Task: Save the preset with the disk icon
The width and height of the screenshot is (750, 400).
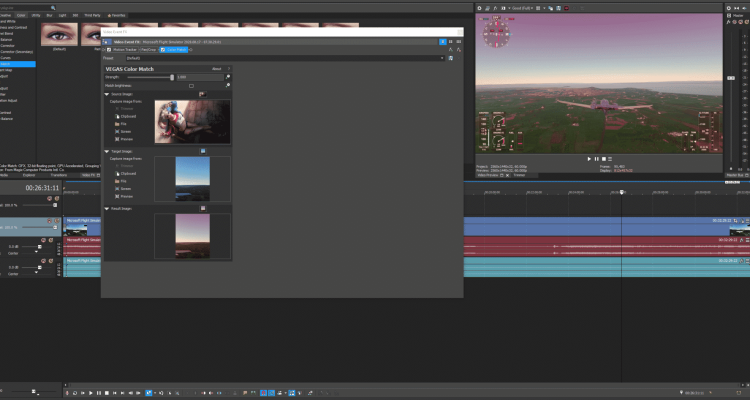Action: coord(451,58)
